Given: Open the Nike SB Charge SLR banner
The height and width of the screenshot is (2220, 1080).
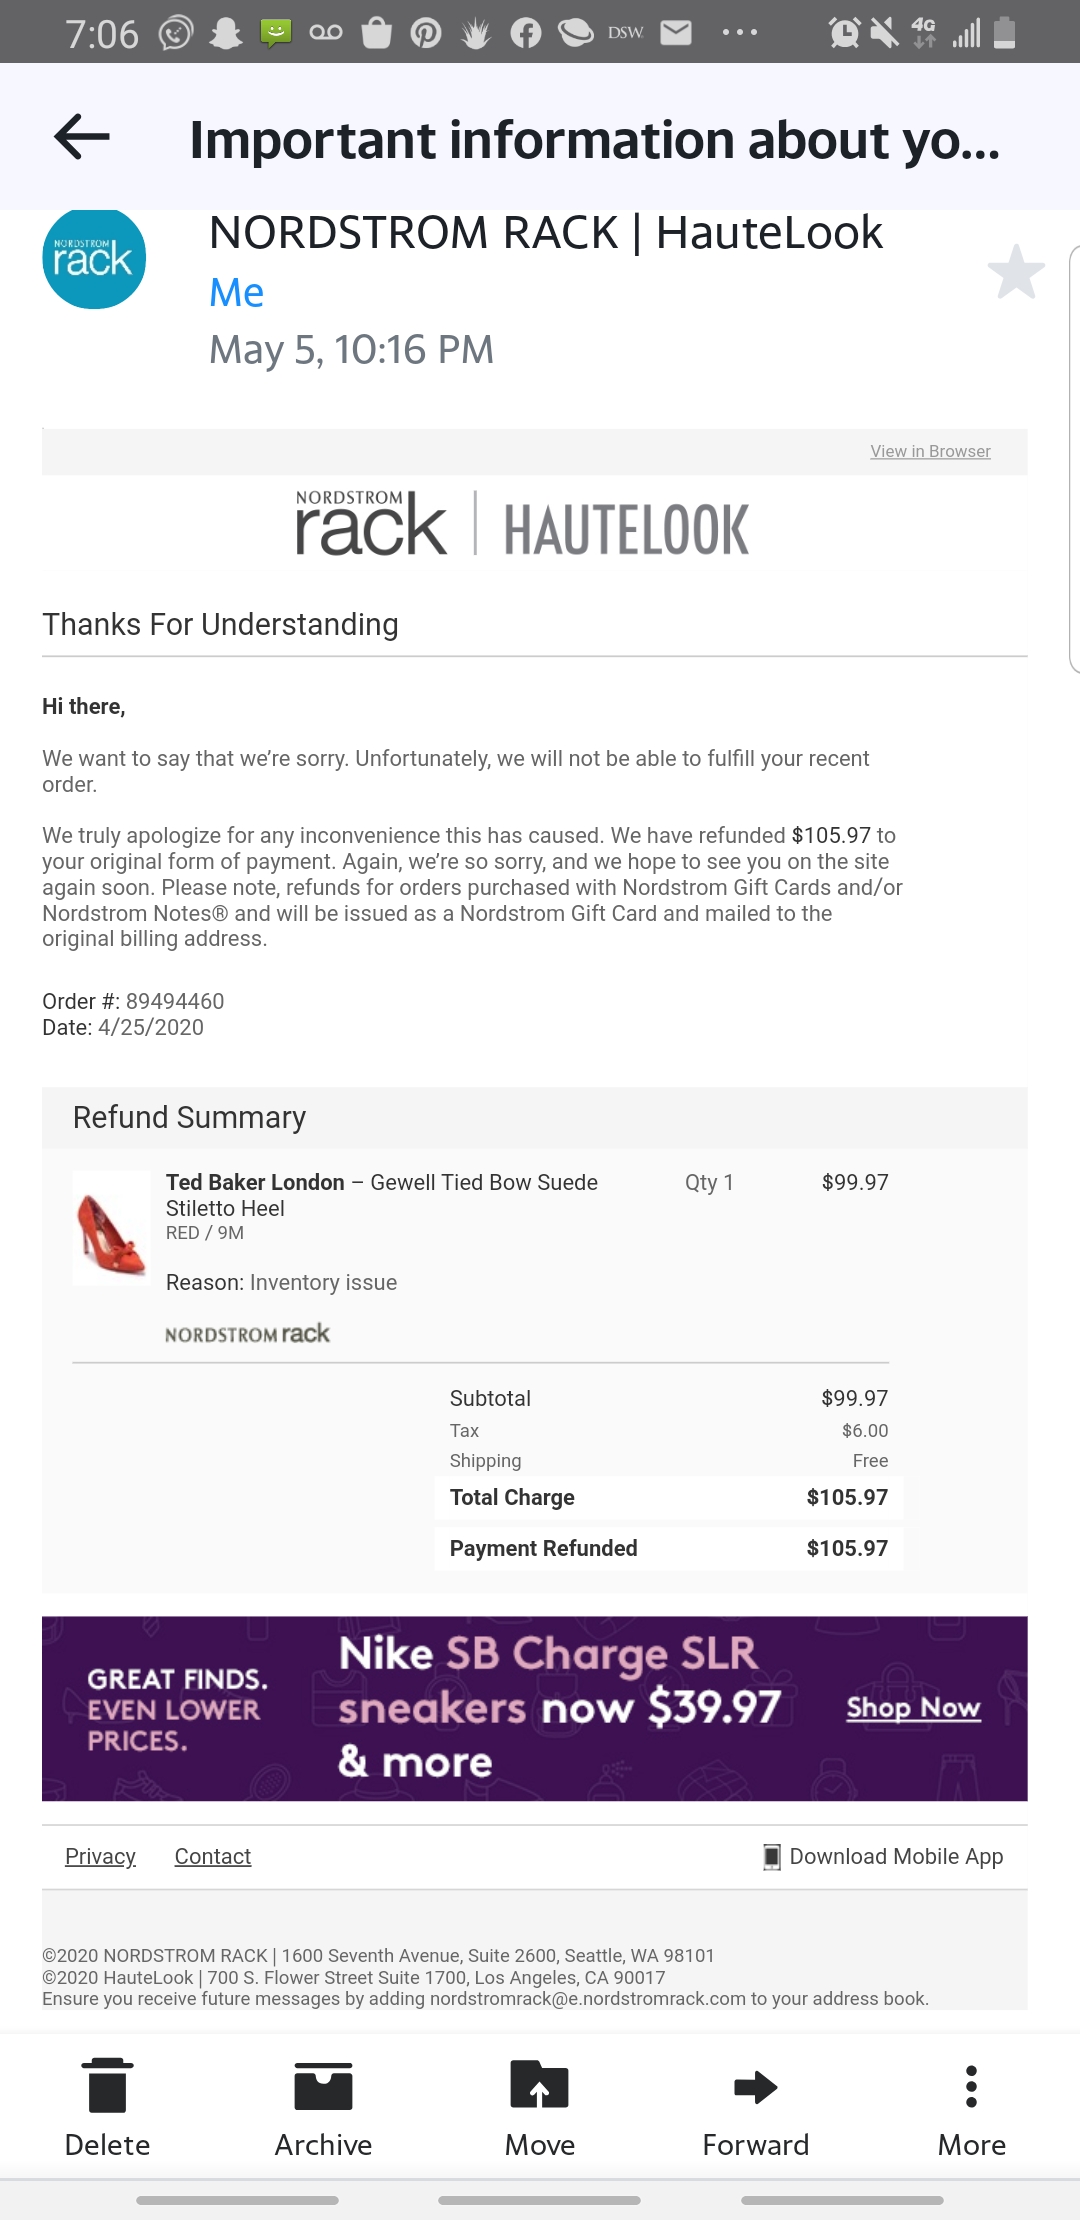Looking at the screenshot, I should 558,1708.
